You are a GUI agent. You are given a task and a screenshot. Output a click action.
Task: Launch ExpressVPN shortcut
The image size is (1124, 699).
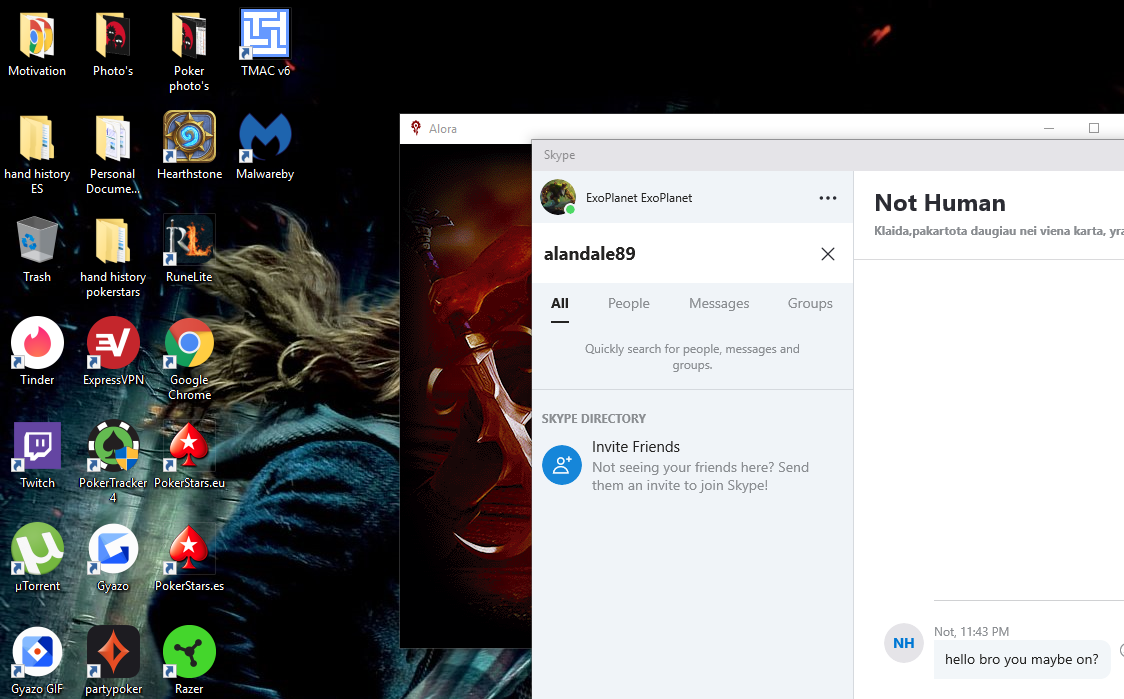(113, 343)
